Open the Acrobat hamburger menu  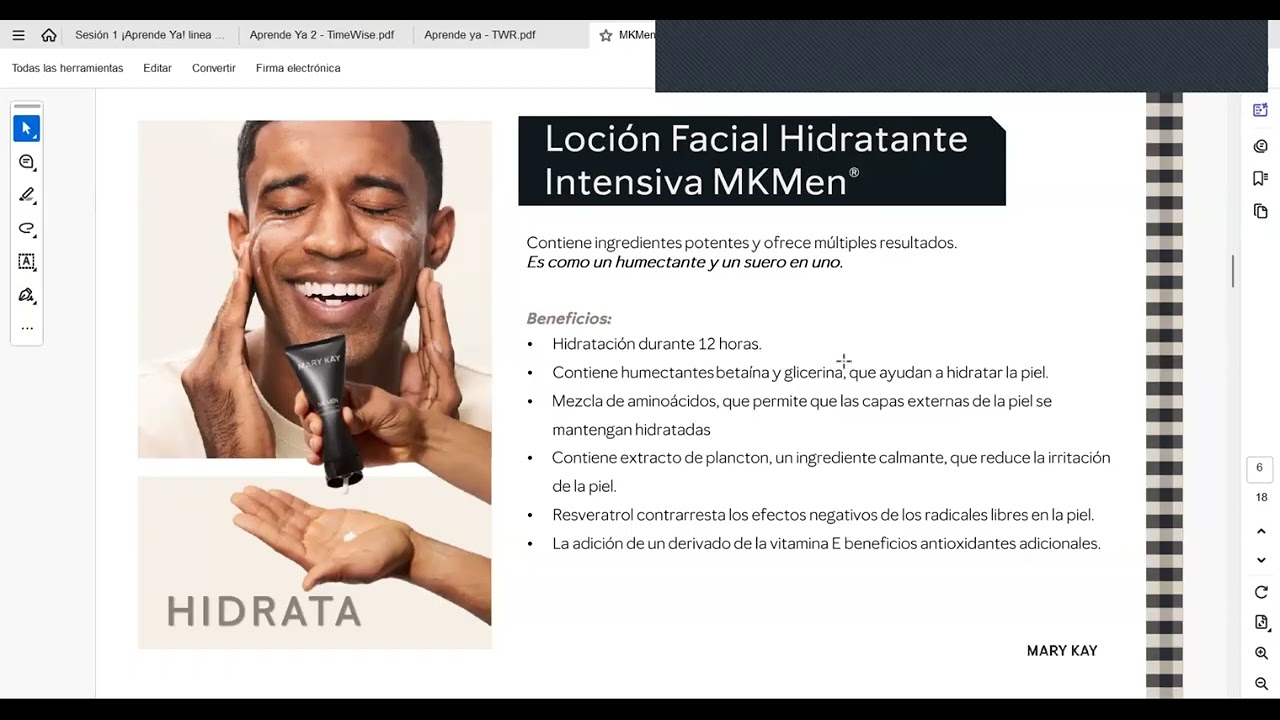(x=18, y=35)
